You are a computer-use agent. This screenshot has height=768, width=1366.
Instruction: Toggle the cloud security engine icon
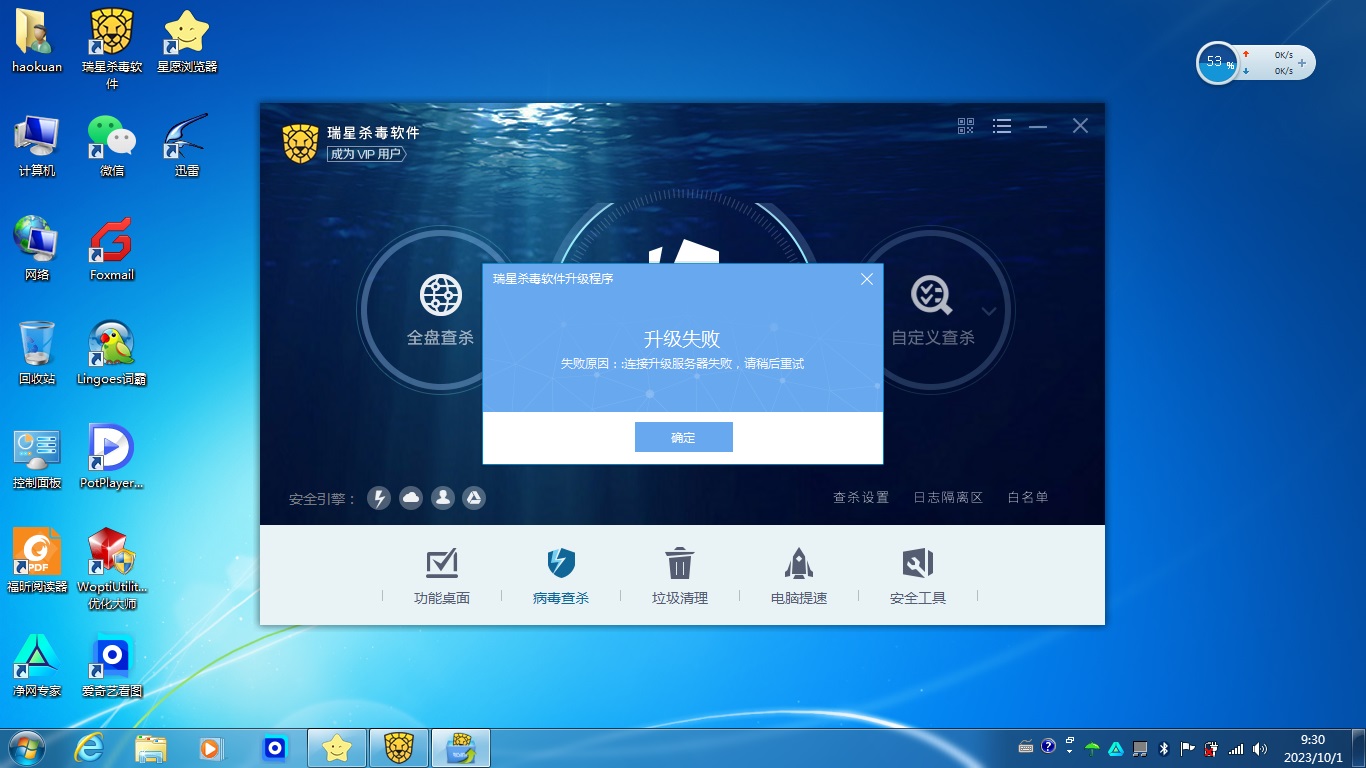[x=411, y=498]
